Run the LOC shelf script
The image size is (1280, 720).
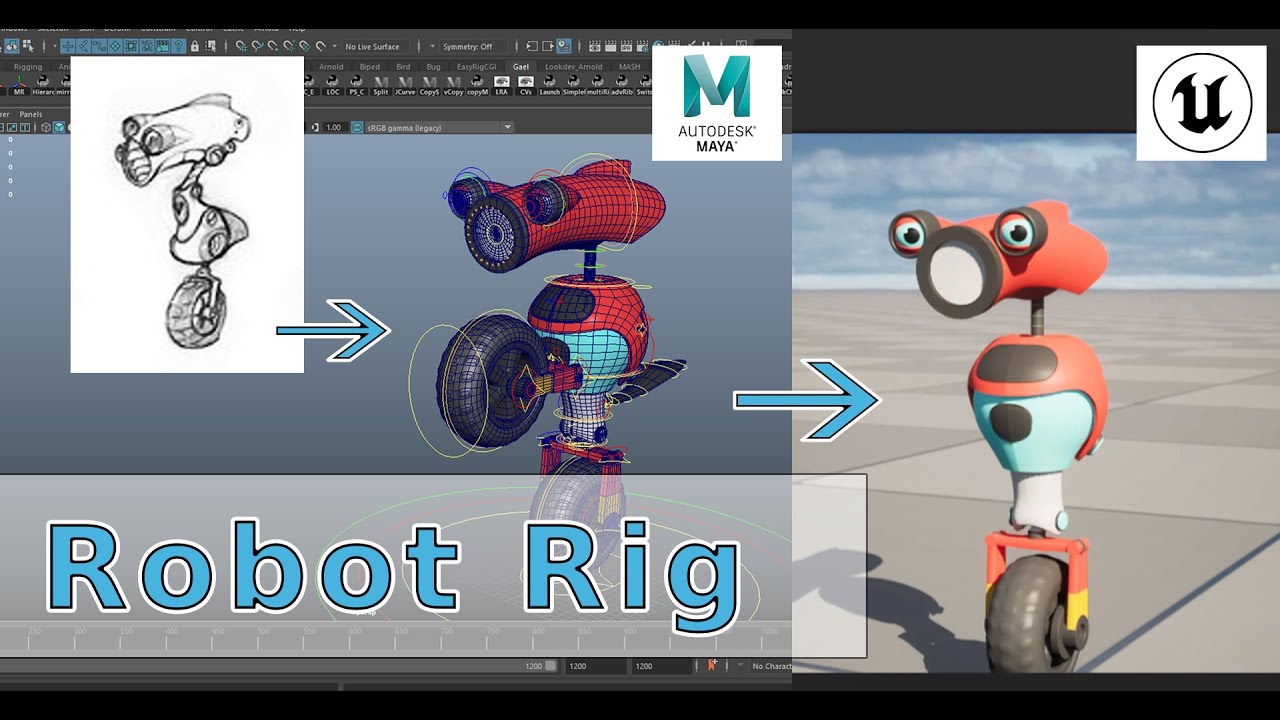(x=333, y=85)
